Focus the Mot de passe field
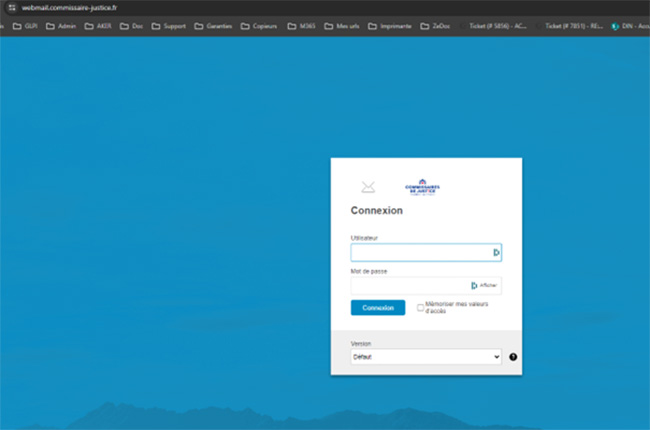The width and height of the screenshot is (650, 430). click(x=408, y=286)
